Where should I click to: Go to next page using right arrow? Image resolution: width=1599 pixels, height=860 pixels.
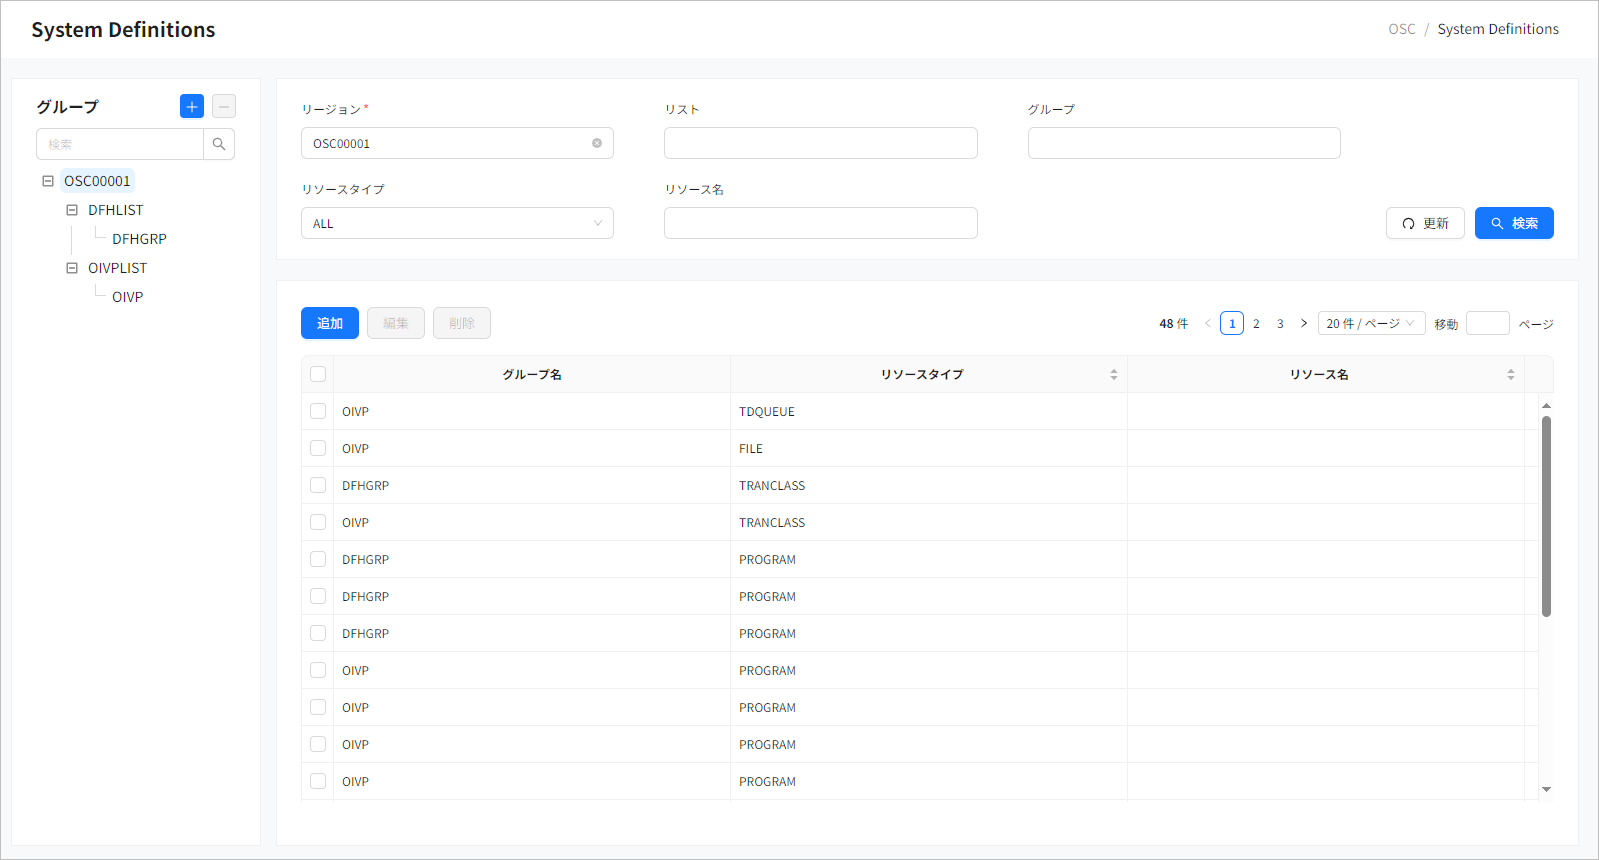pos(1304,323)
